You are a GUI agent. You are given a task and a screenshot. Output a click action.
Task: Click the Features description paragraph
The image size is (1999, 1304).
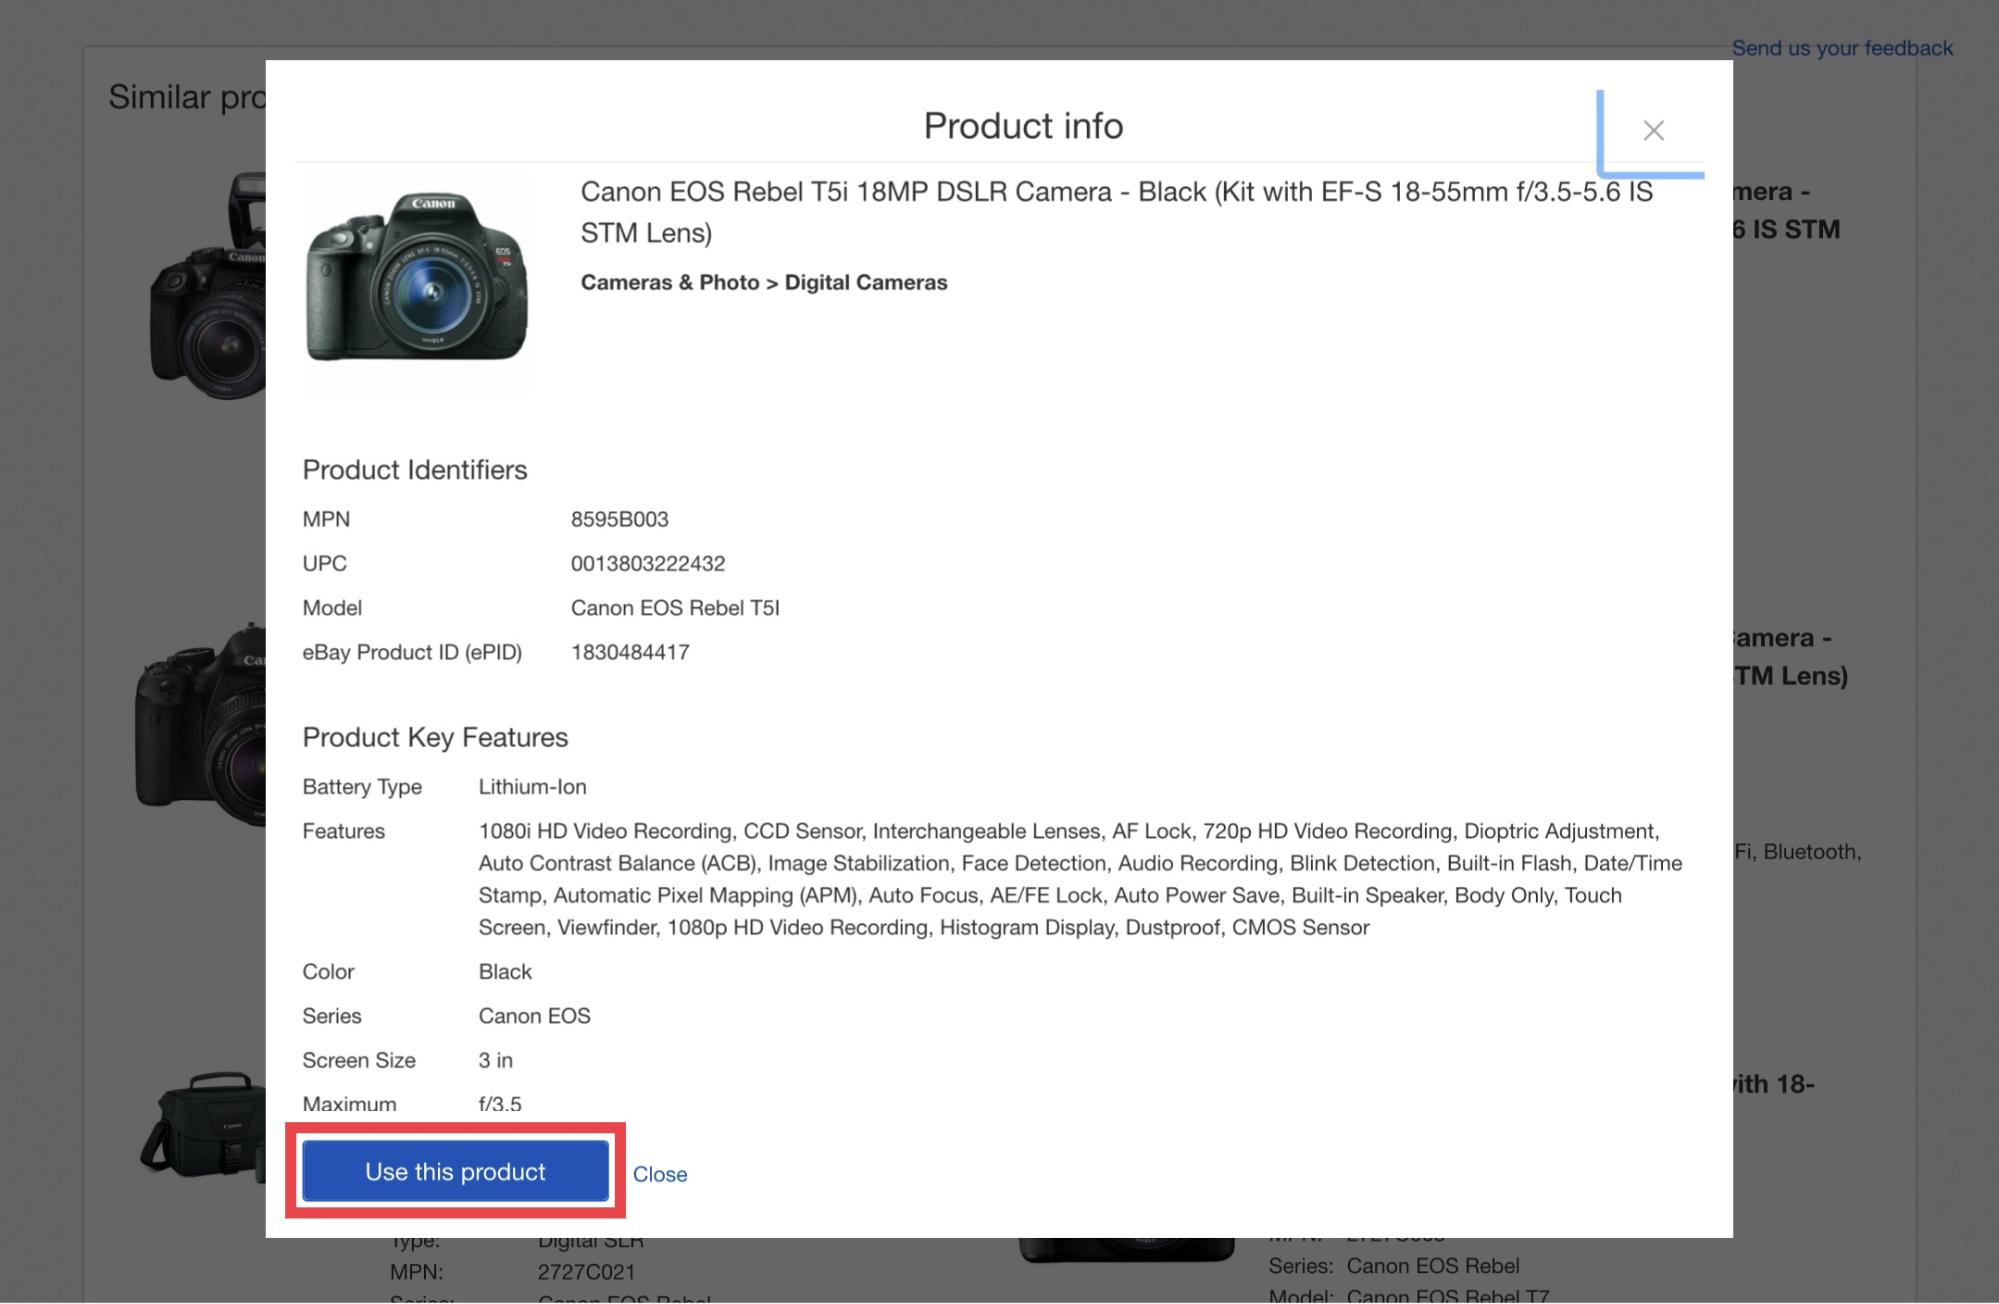[x=1080, y=879]
